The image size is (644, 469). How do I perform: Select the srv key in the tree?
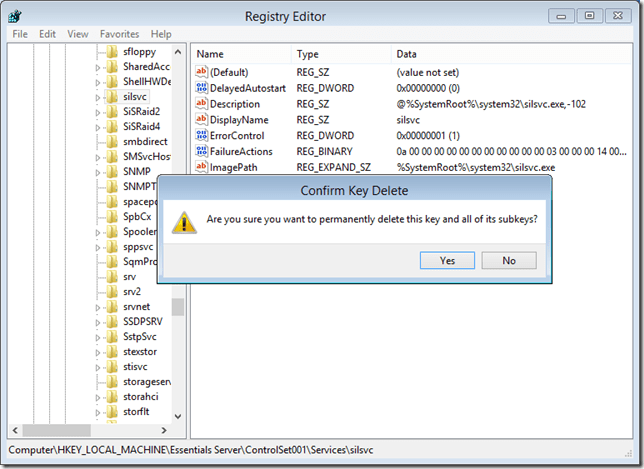pyautogui.click(x=129, y=277)
